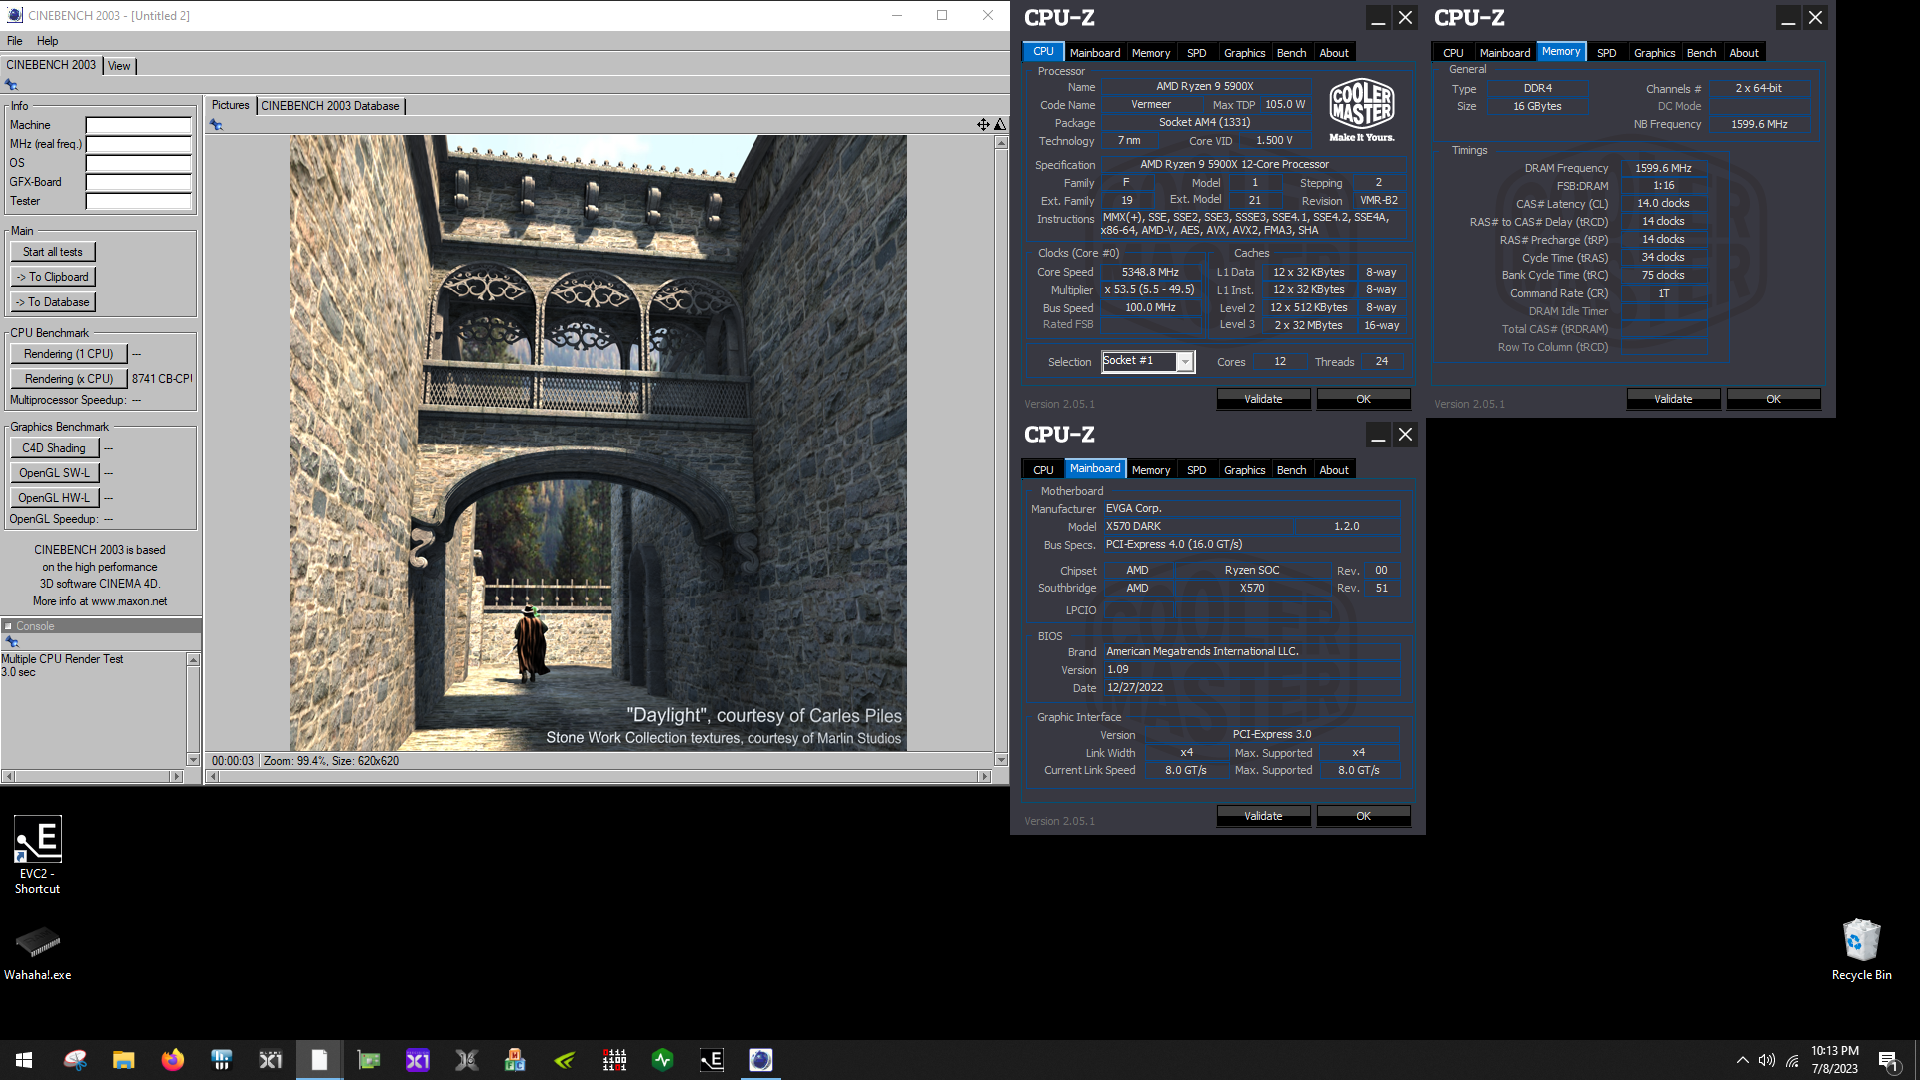The width and height of the screenshot is (1920, 1080).
Task: Open the blank document icon on the taskbar
Action: 320,1060
